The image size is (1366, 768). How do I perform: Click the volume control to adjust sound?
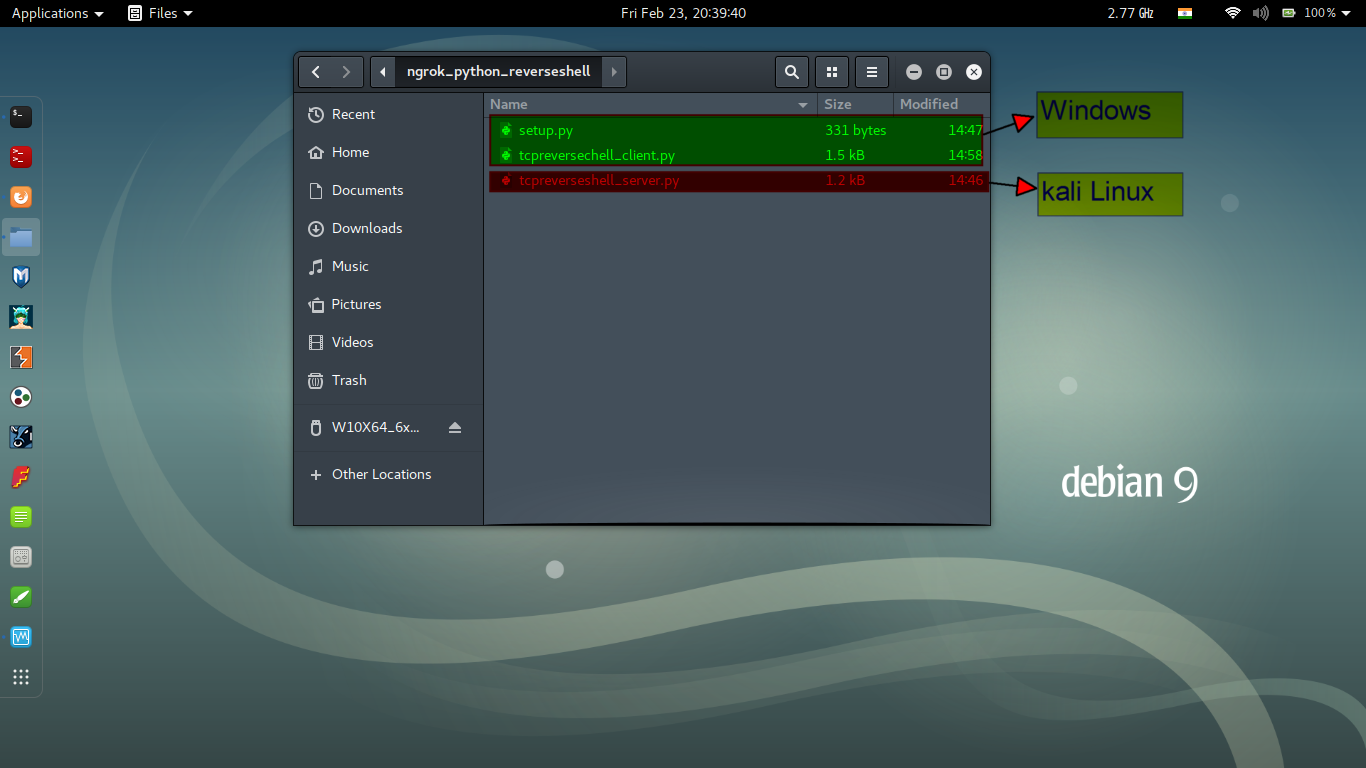pos(1259,13)
